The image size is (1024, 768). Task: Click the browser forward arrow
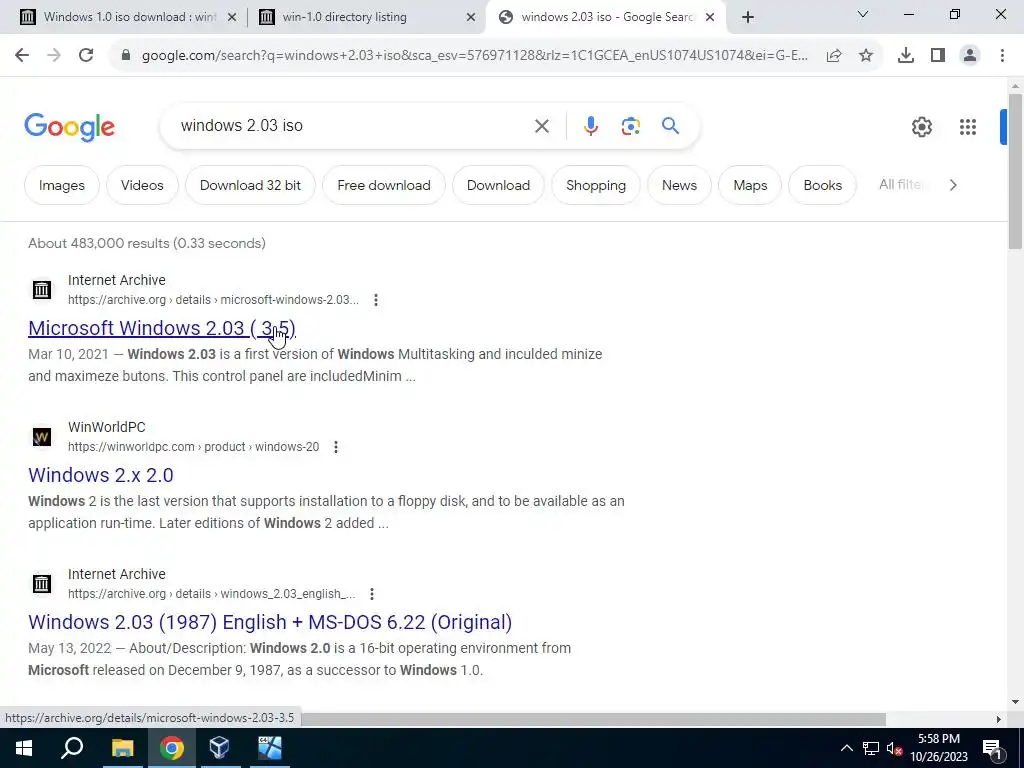pos(54,56)
